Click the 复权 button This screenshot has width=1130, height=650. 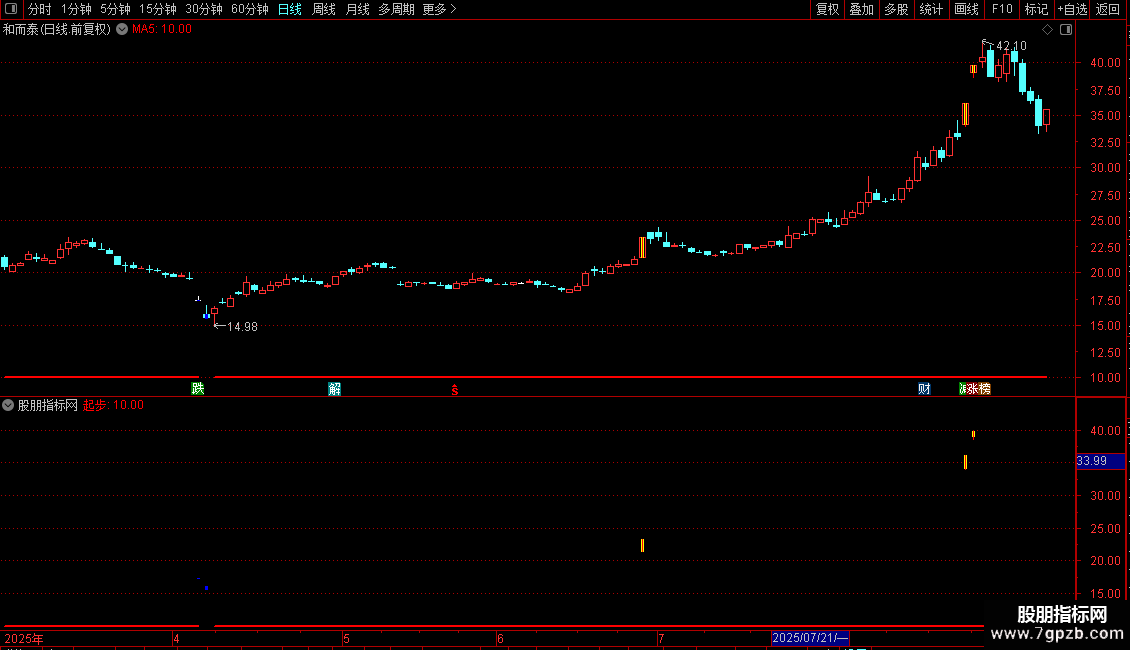(827, 9)
